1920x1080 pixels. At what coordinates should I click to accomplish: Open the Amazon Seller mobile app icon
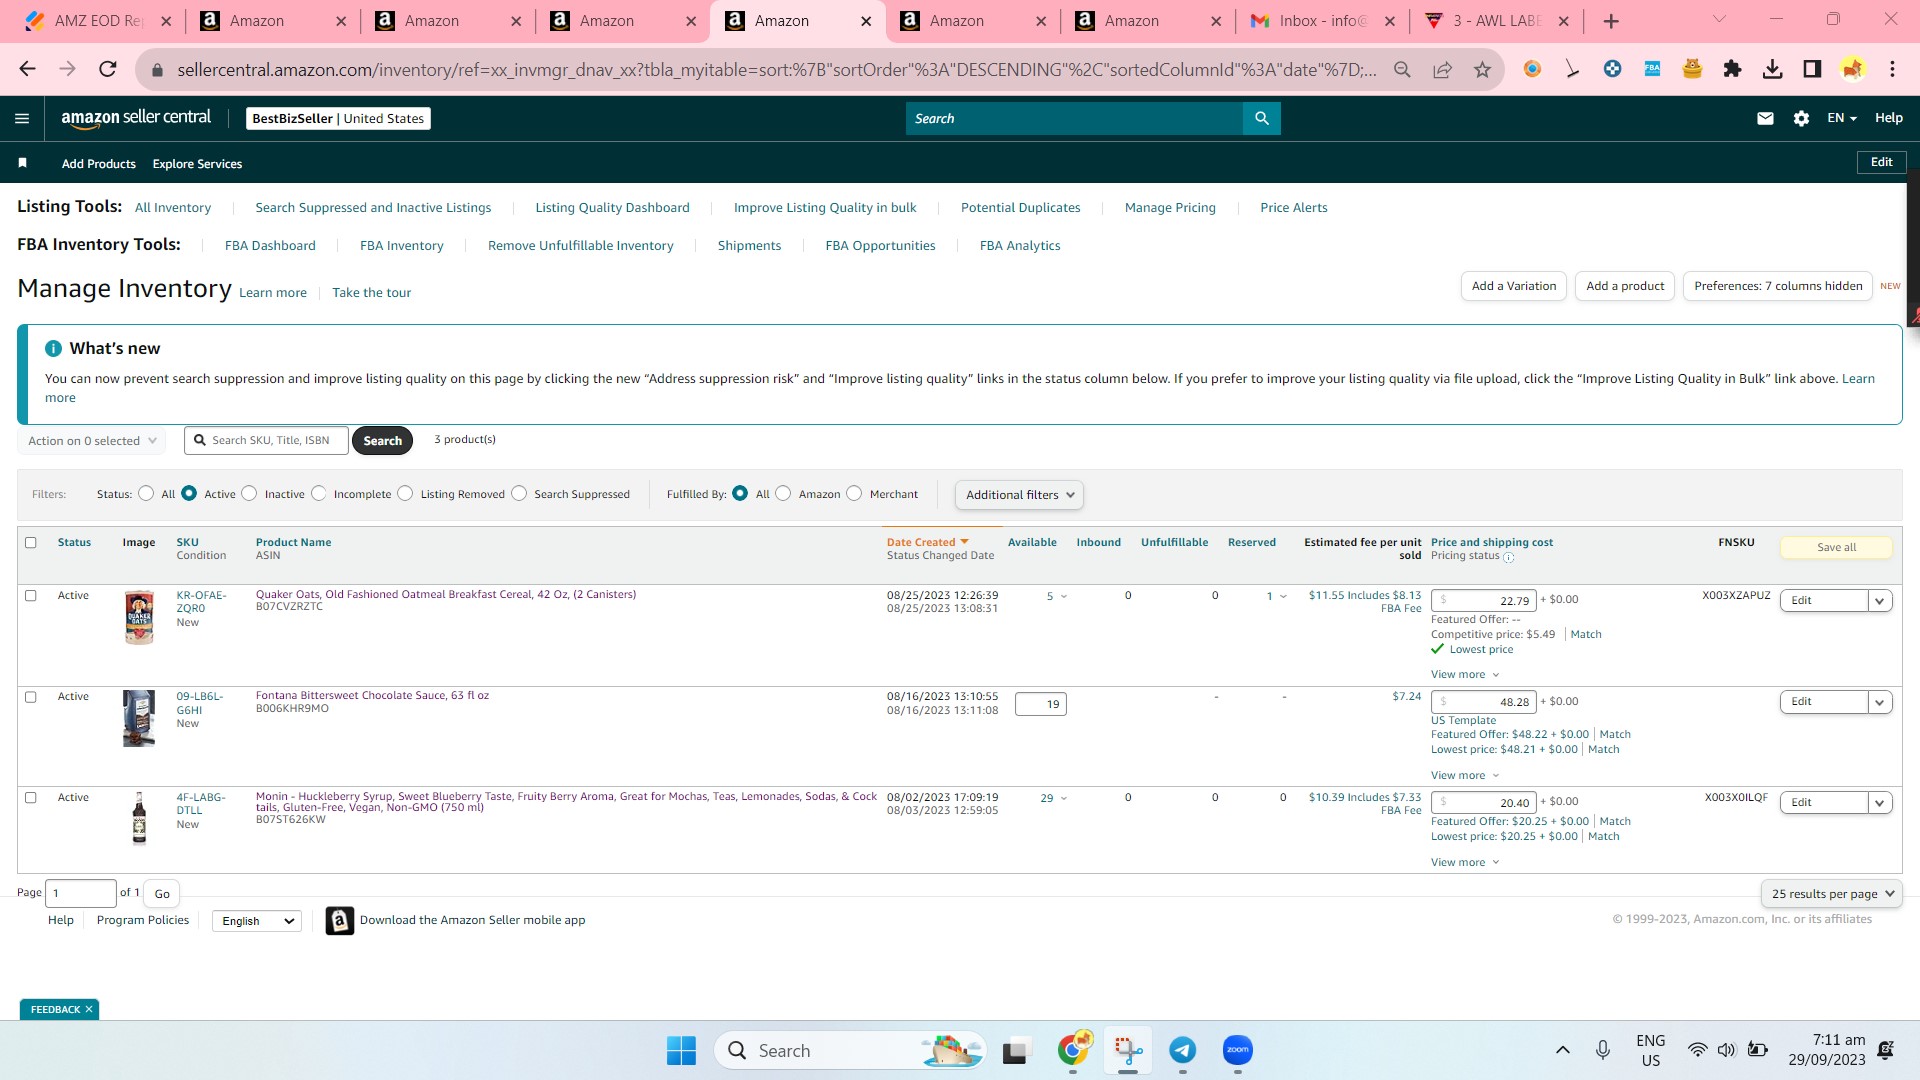click(340, 920)
